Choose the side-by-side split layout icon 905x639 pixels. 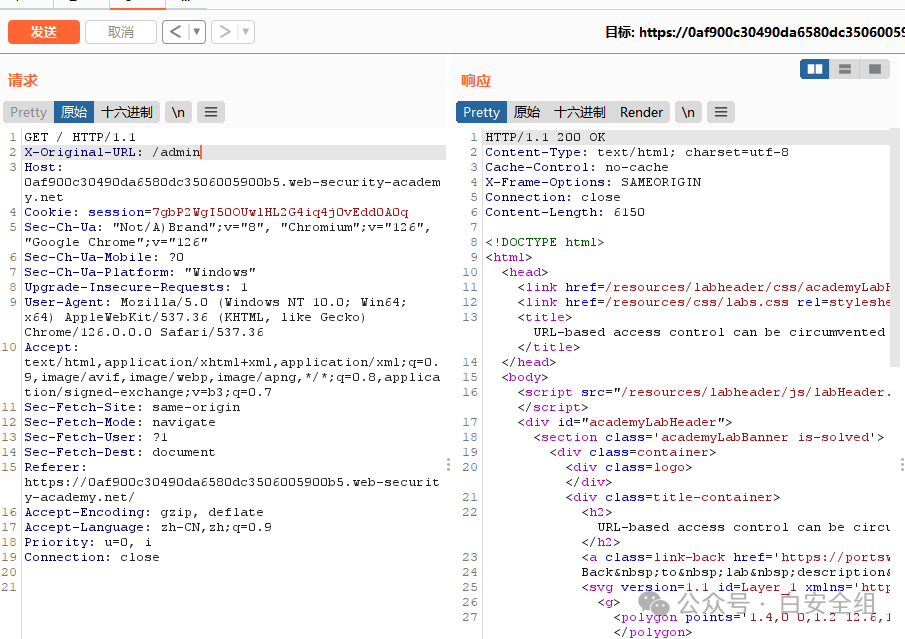click(815, 69)
